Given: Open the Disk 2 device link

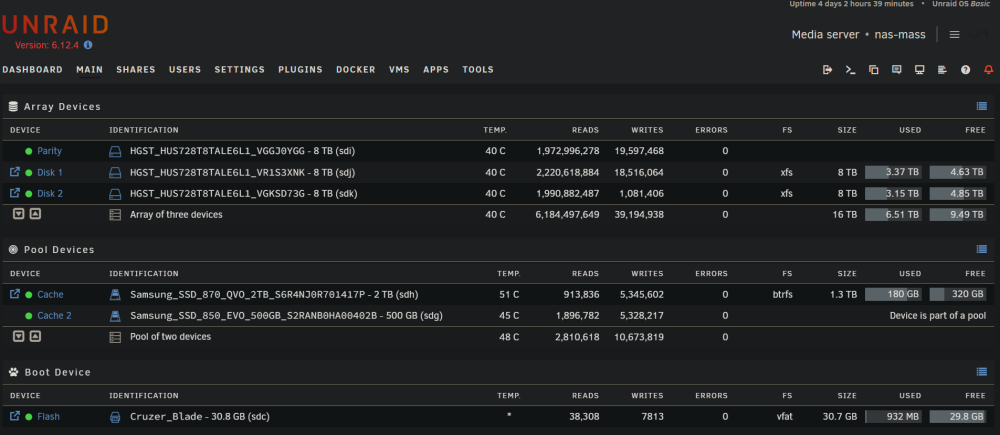Looking at the screenshot, I should pos(50,193).
